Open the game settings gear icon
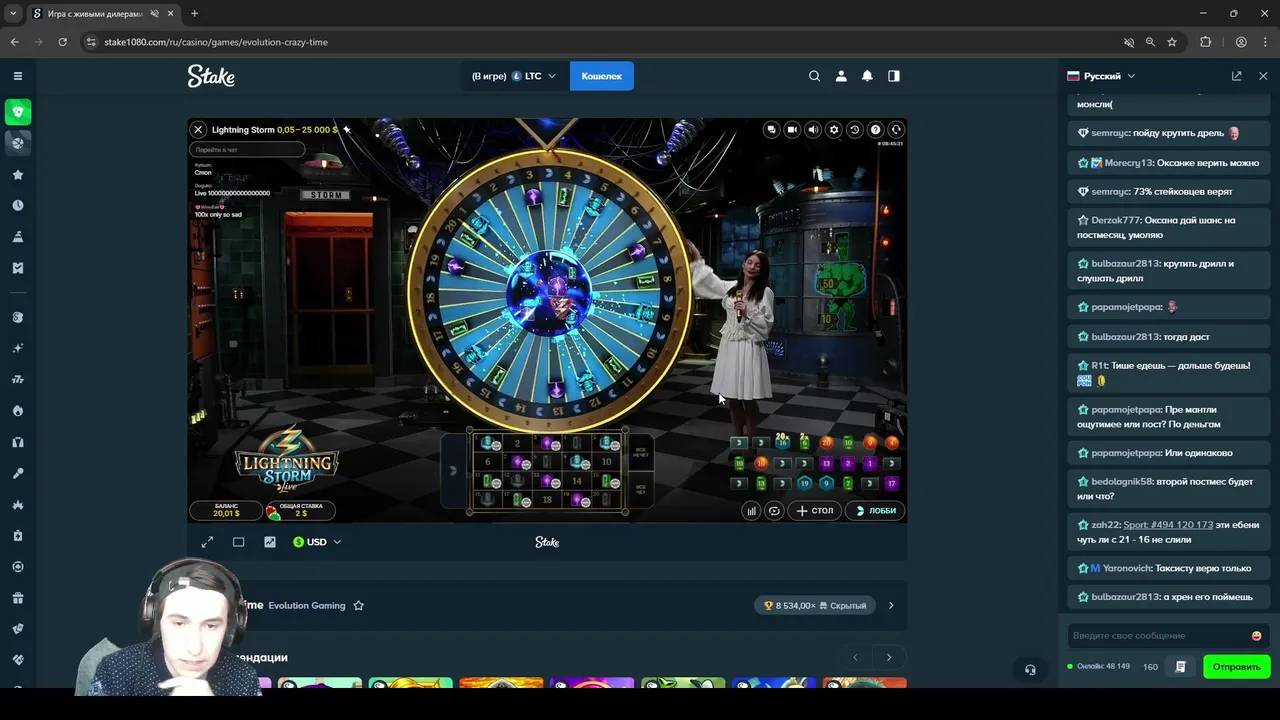This screenshot has width=1280, height=720. 834,129
